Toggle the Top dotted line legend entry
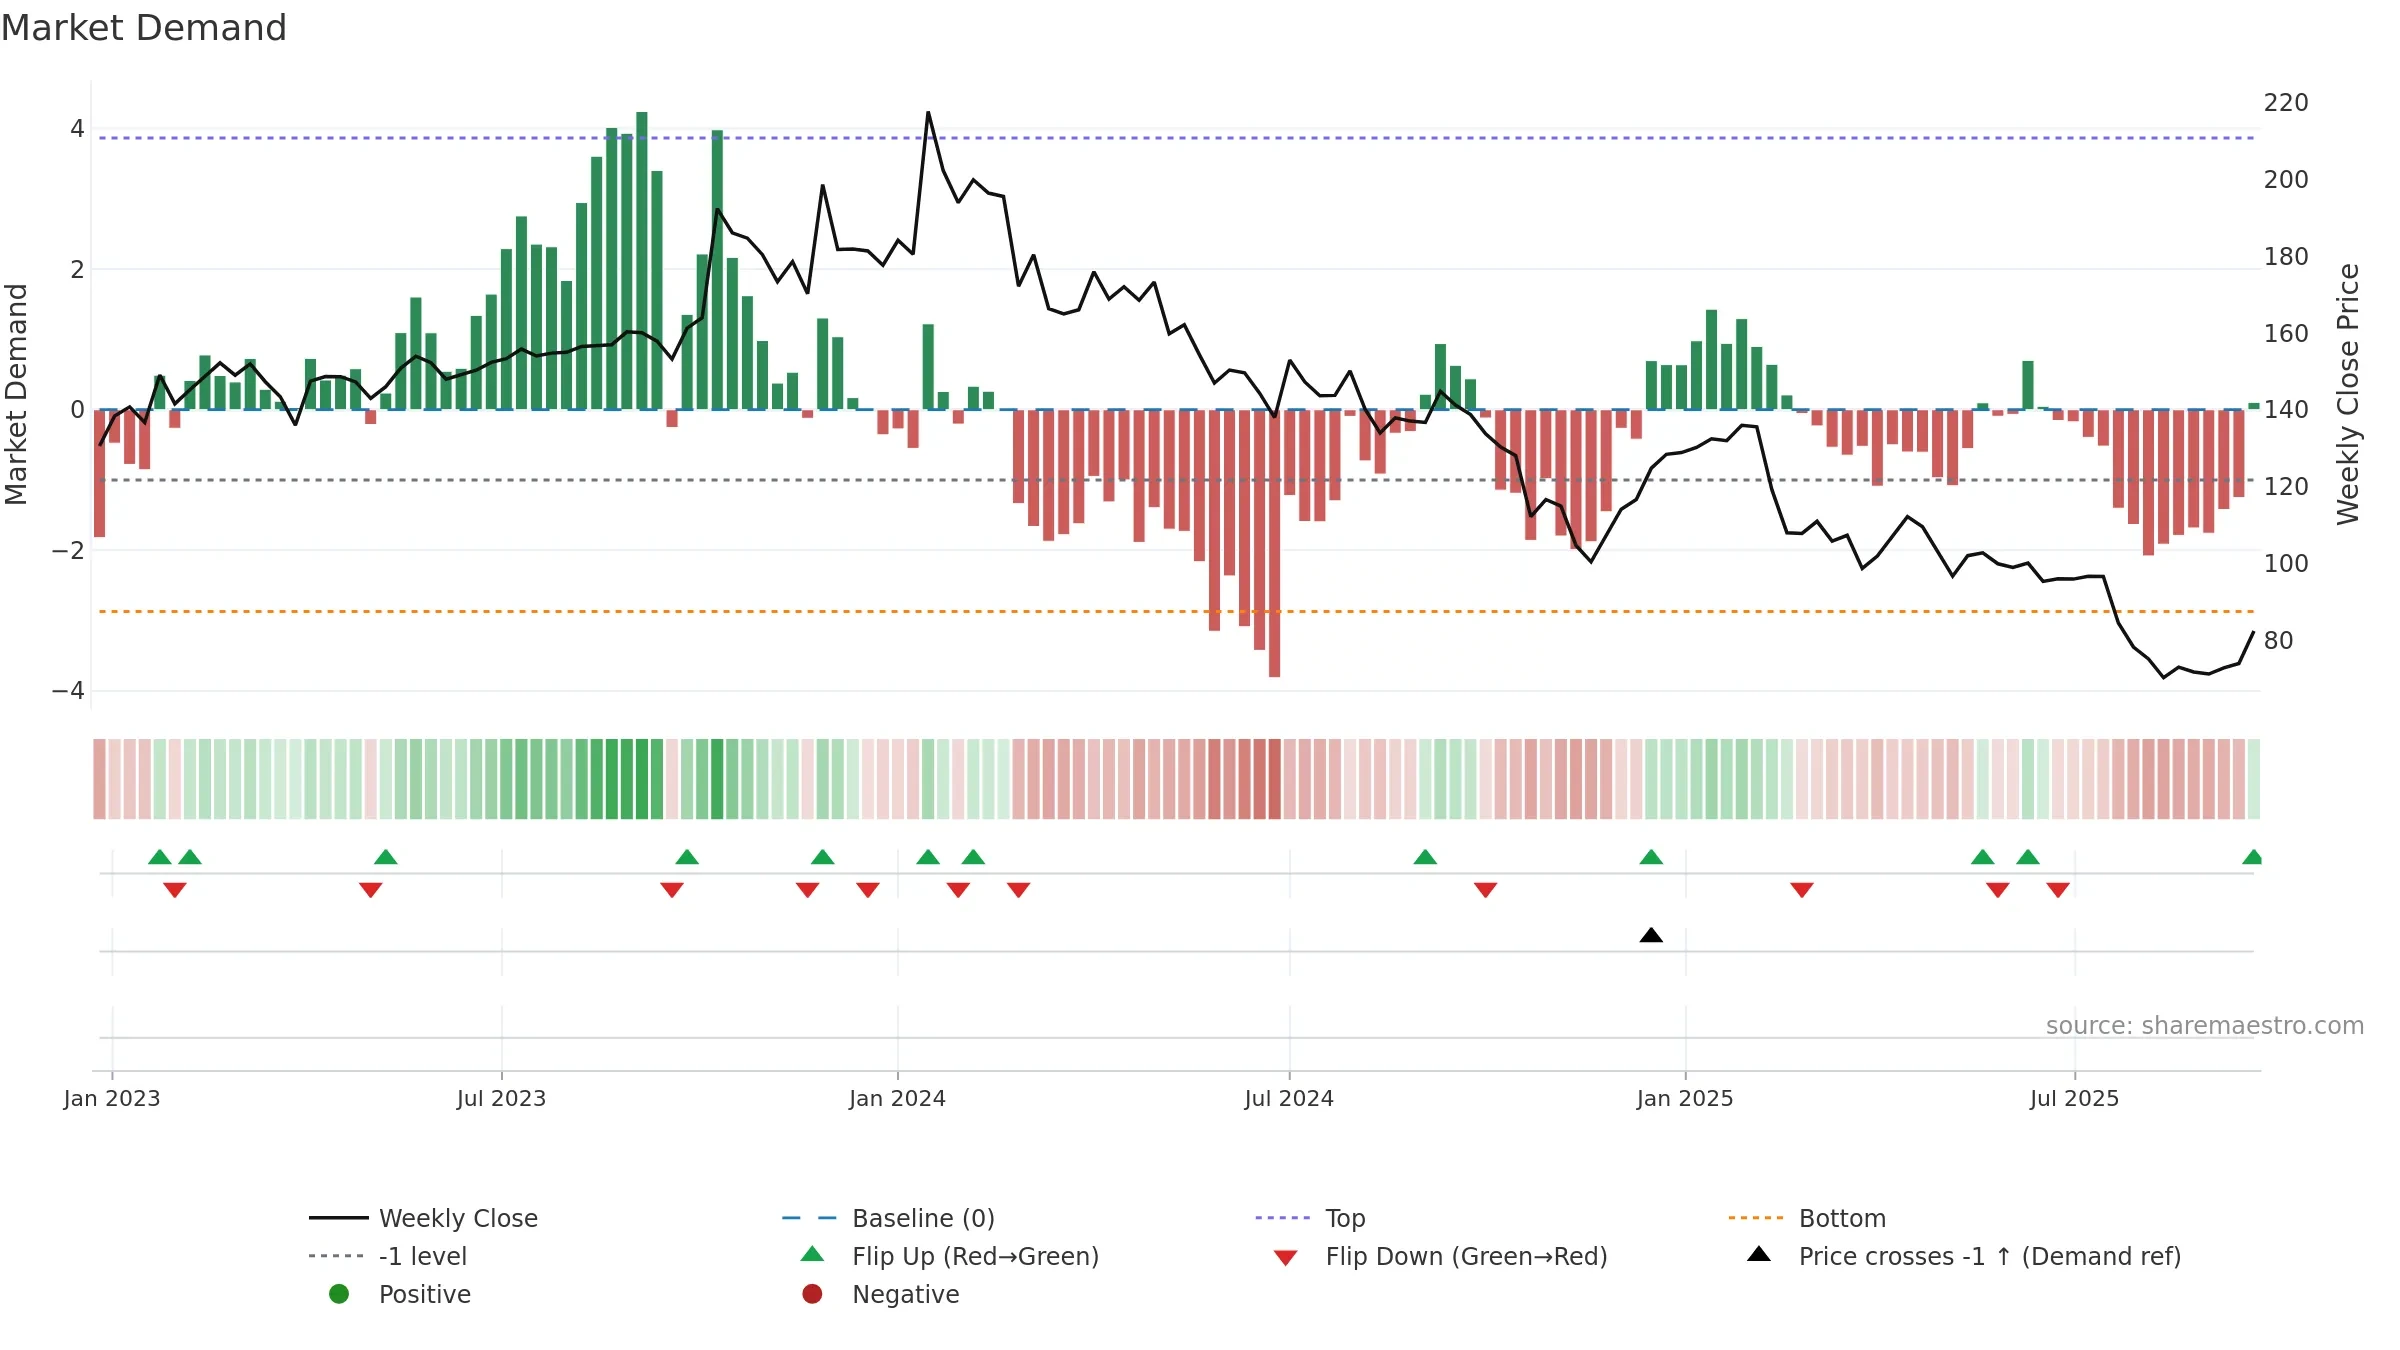This screenshot has width=2400, height=1350. coord(1310,1218)
